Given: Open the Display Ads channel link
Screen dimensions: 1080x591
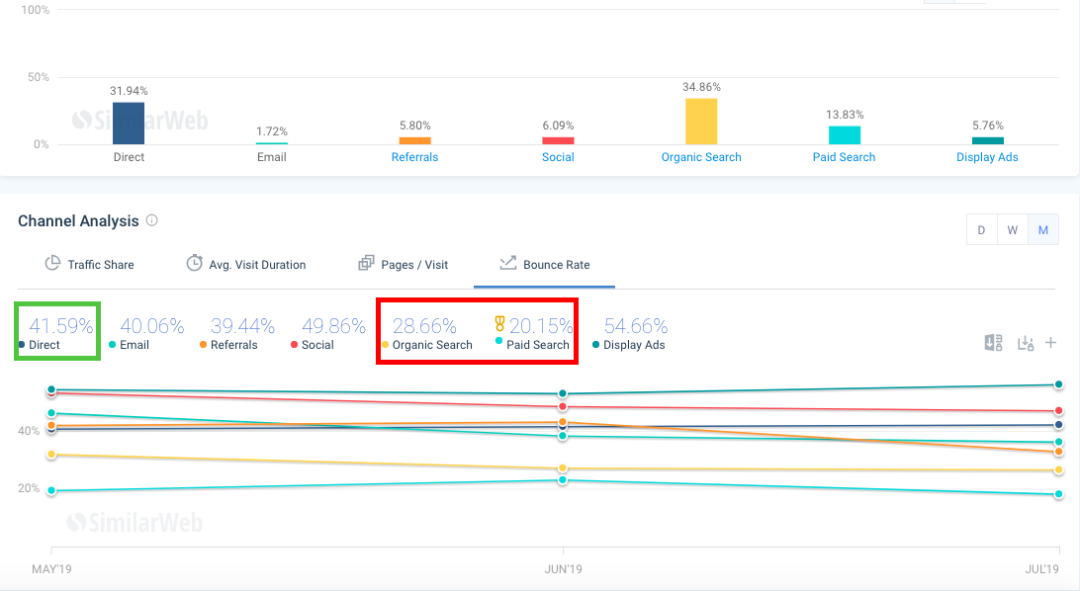Looking at the screenshot, I should tap(987, 157).
